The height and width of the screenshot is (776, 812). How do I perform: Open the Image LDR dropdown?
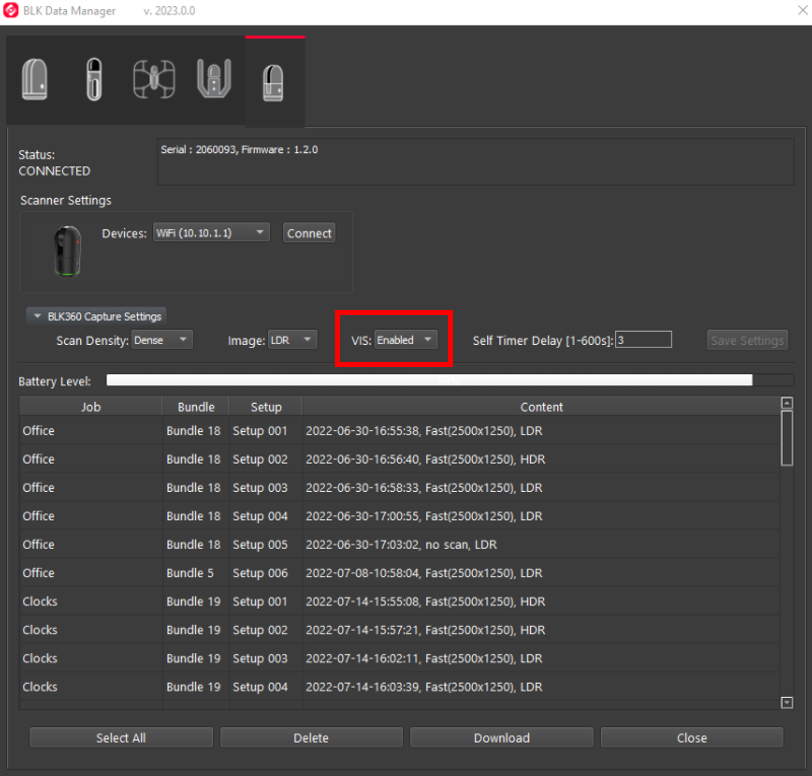tap(292, 339)
